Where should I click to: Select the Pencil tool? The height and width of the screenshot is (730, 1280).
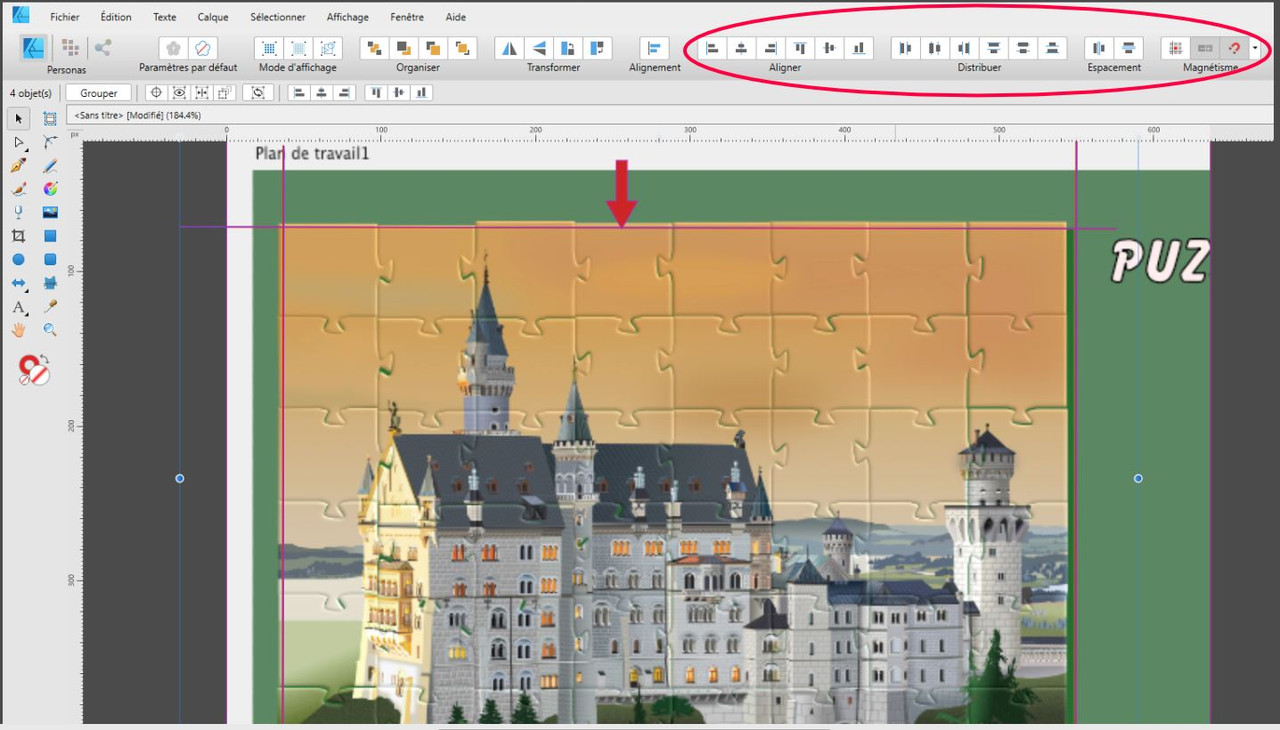click(x=50, y=166)
